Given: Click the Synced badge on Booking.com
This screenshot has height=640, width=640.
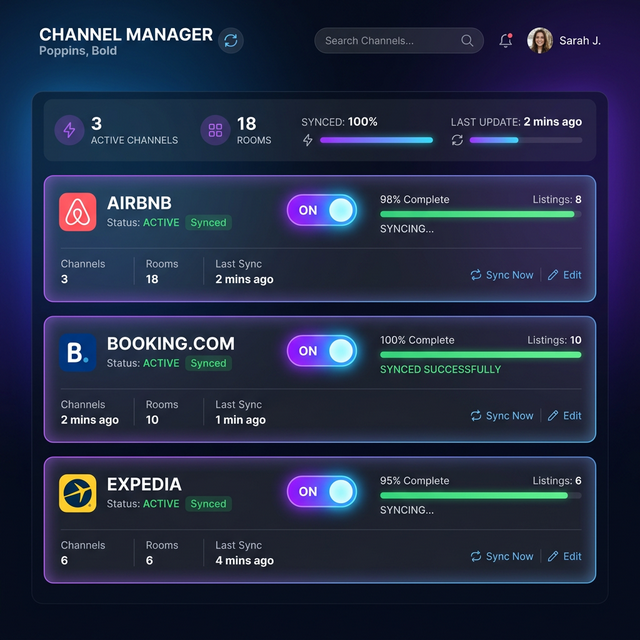Looking at the screenshot, I should pyautogui.click(x=209, y=363).
